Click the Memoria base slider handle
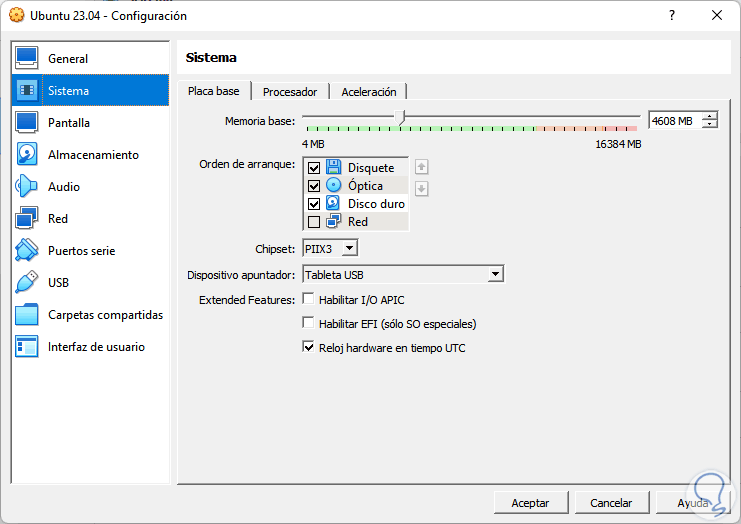Screen dimensions: 741x524 pyautogui.click(x=402, y=117)
